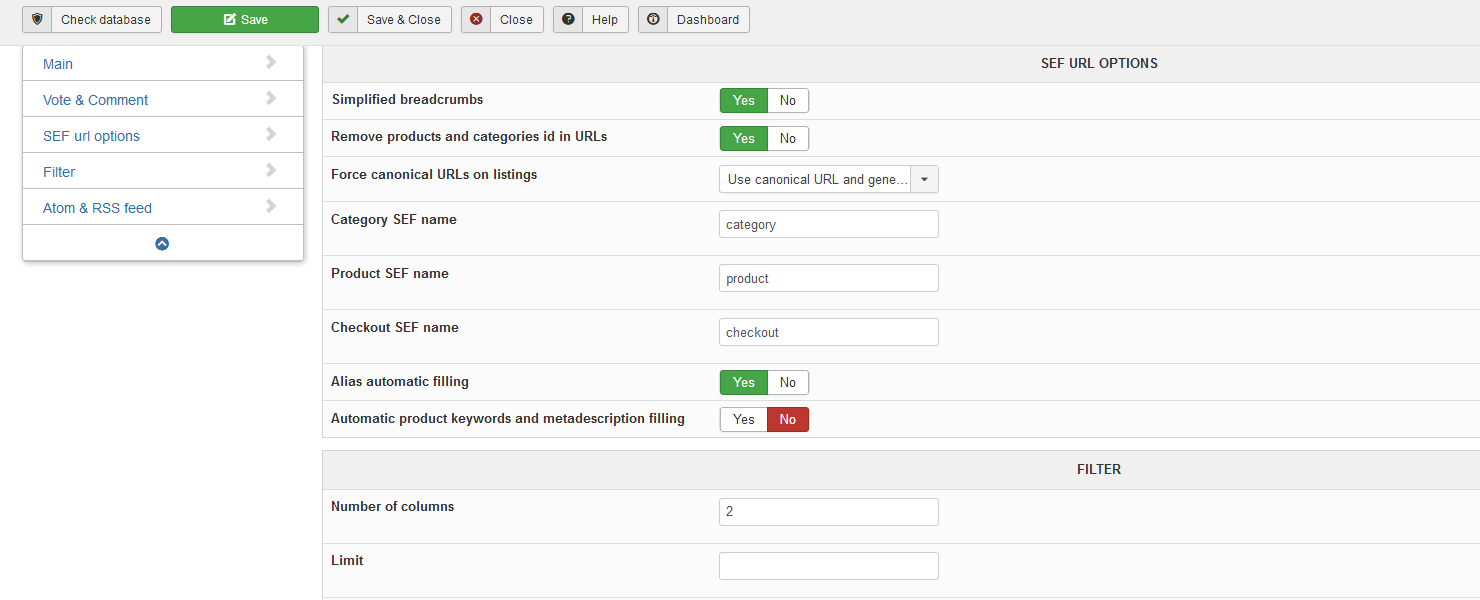Click the chevron beside Vote & Comment

pos(271,99)
